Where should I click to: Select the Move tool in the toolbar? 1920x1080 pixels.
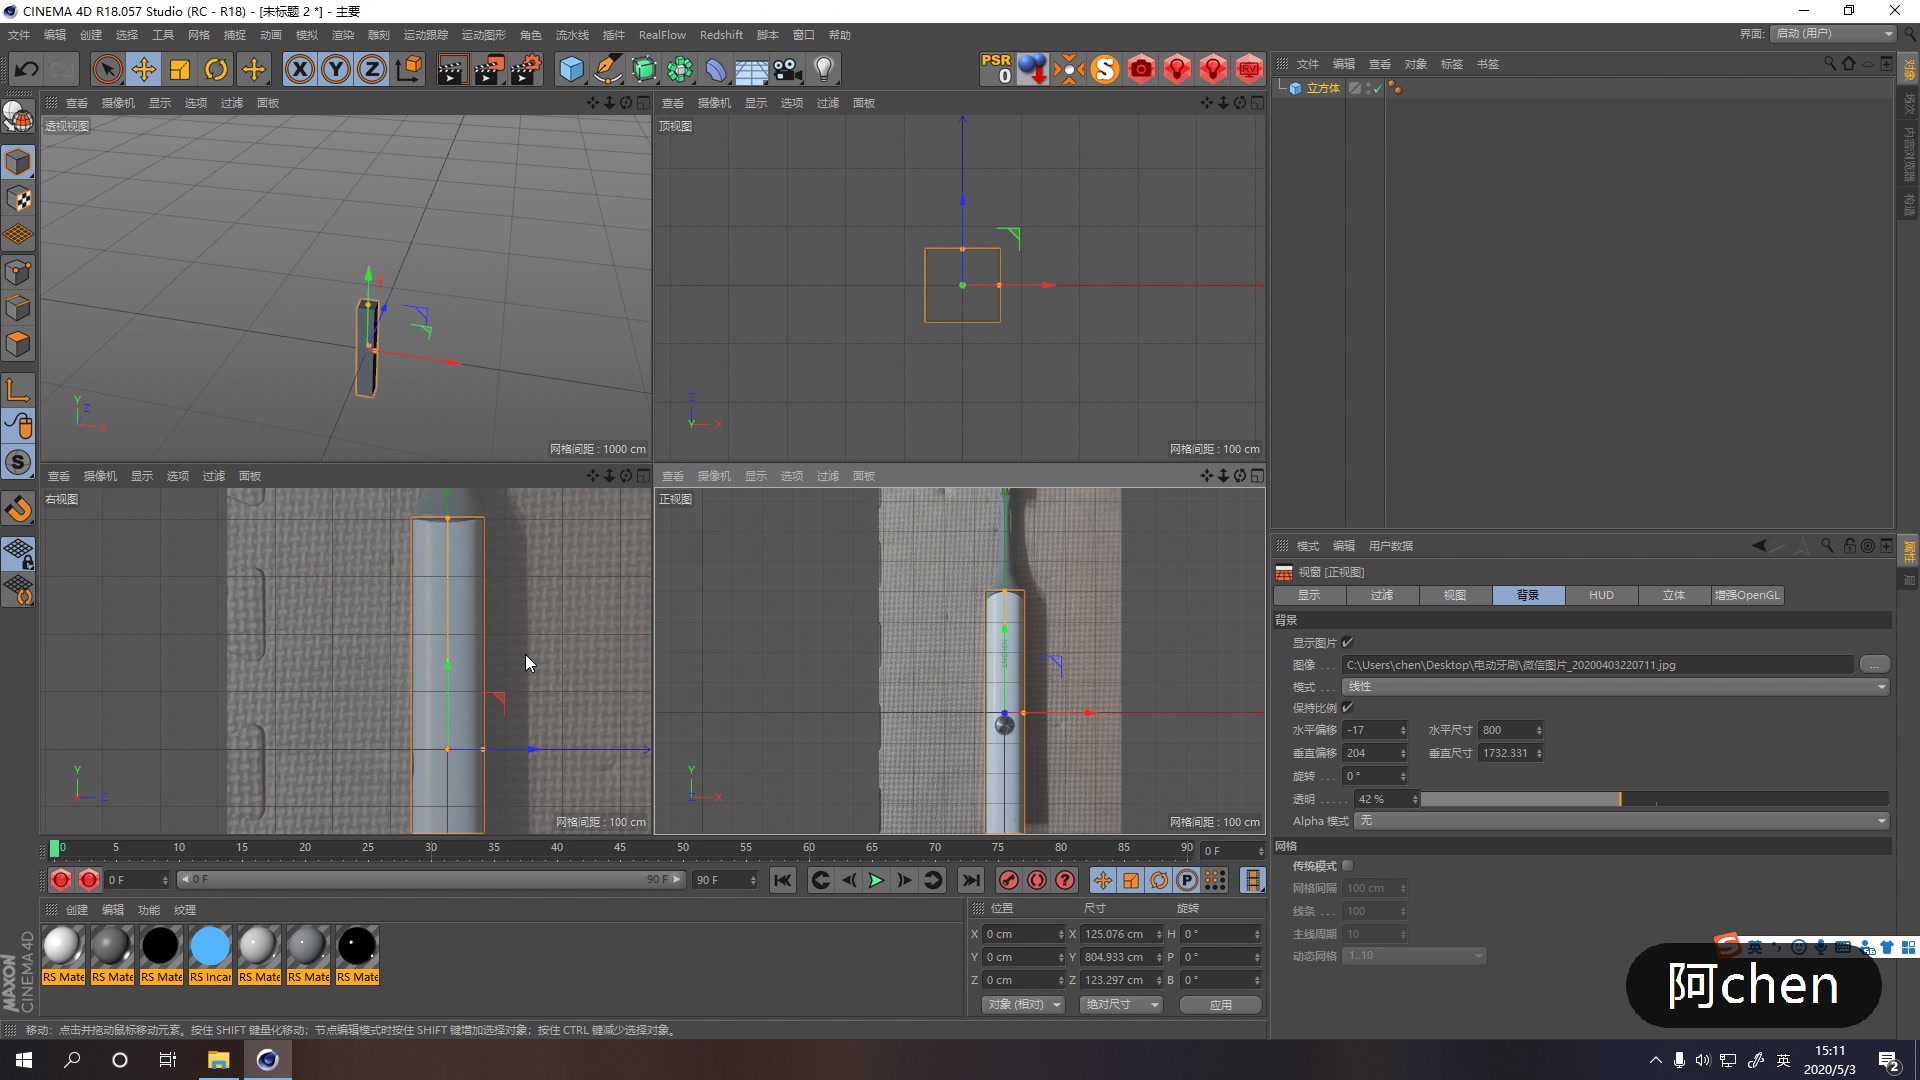pyautogui.click(x=144, y=69)
